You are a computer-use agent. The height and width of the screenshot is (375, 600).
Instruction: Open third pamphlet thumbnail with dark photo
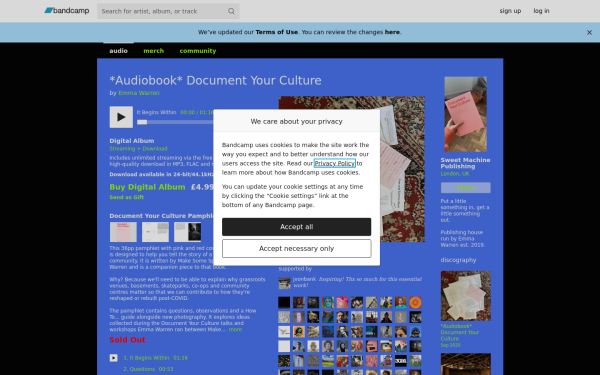pos(188,232)
